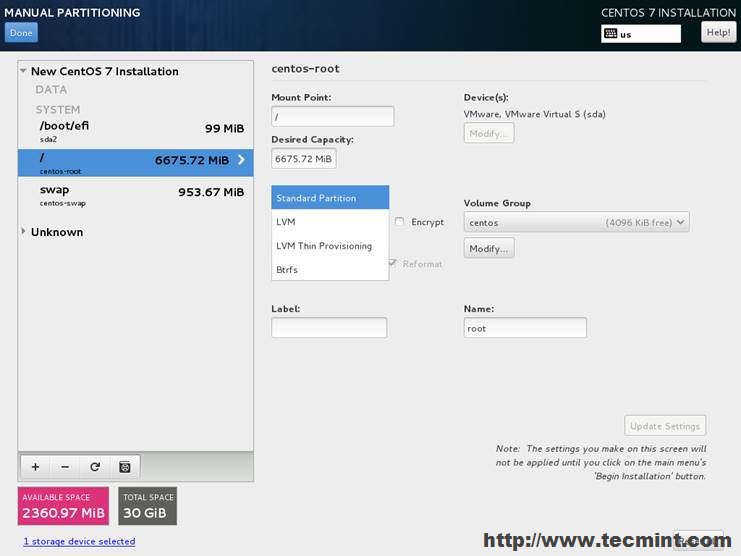The image size is (741, 556).
Task: Reload storage configuration from disk icon
Action: click(95, 467)
